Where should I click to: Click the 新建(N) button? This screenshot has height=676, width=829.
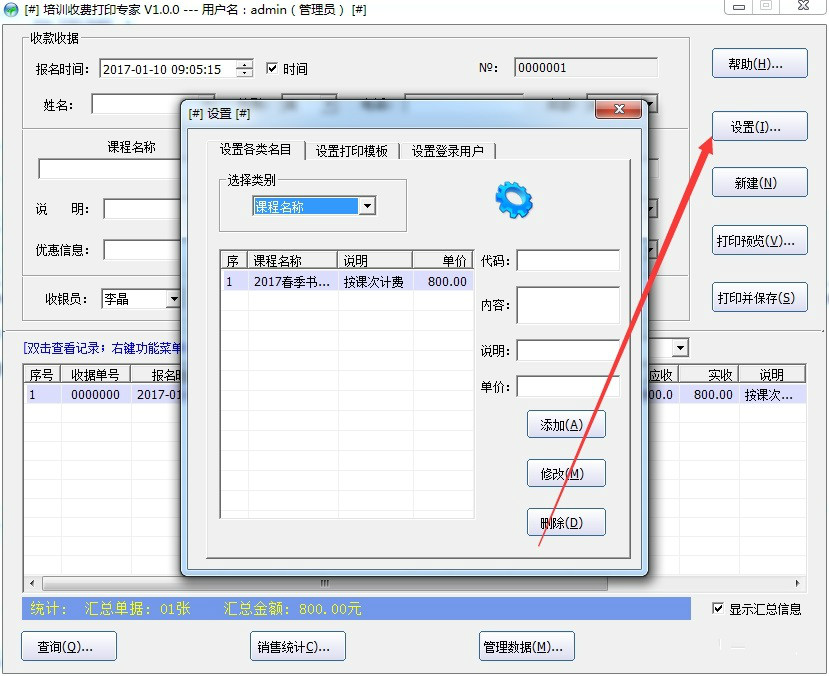point(760,182)
